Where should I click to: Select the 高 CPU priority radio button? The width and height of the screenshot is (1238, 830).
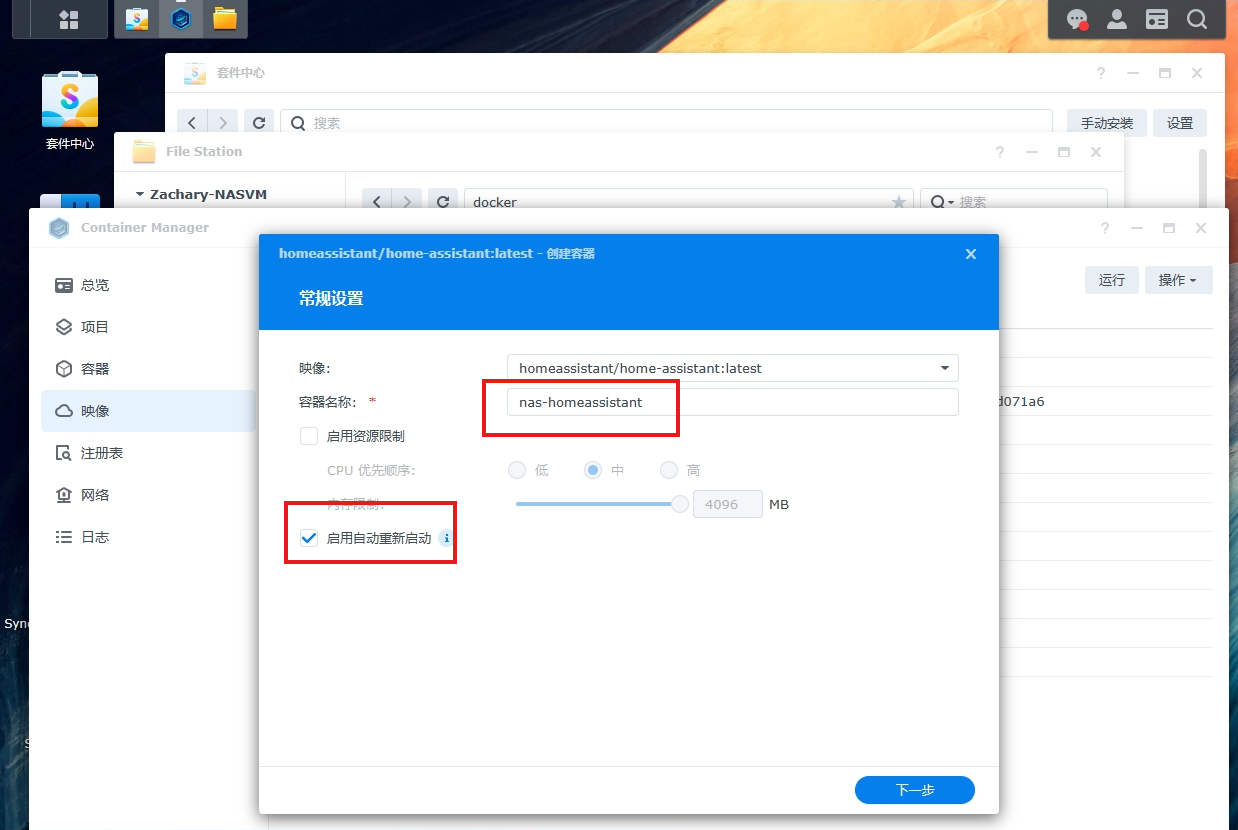click(x=668, y=470)
